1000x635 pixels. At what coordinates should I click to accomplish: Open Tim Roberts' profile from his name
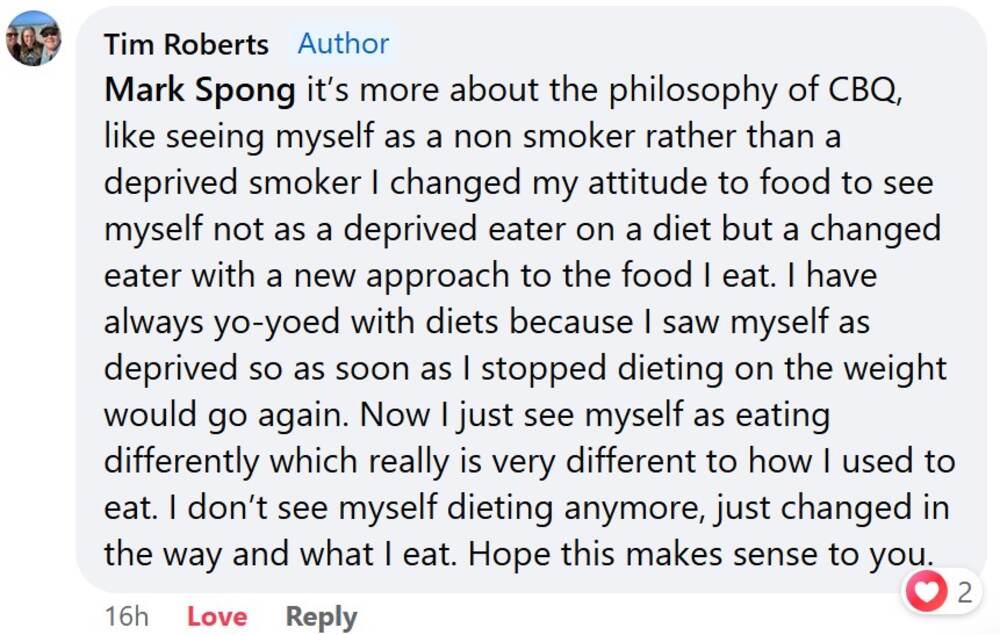[186, 44]
